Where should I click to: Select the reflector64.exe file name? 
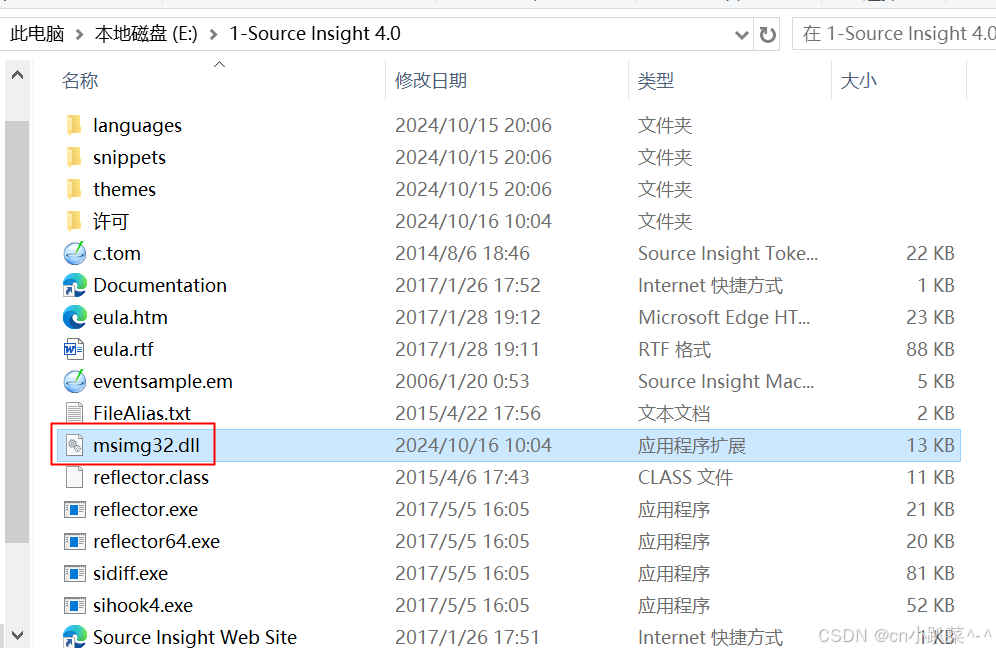(x=156, y=541)
